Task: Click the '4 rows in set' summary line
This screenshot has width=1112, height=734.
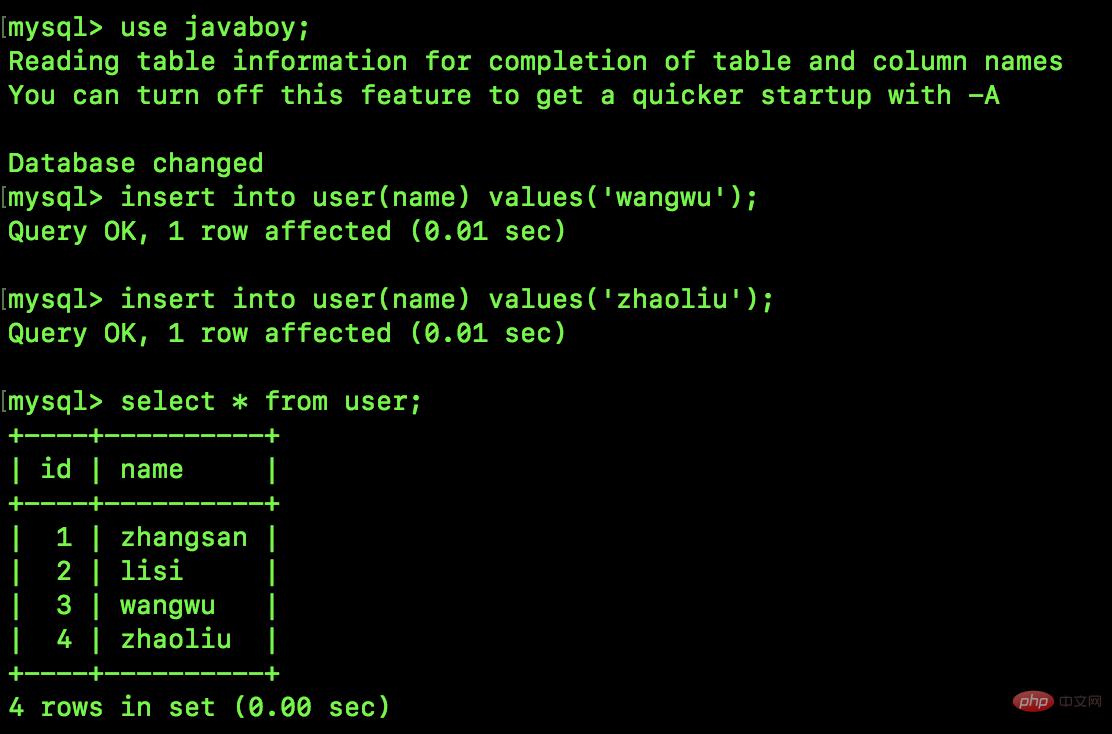Action: [x=199, y=707]
